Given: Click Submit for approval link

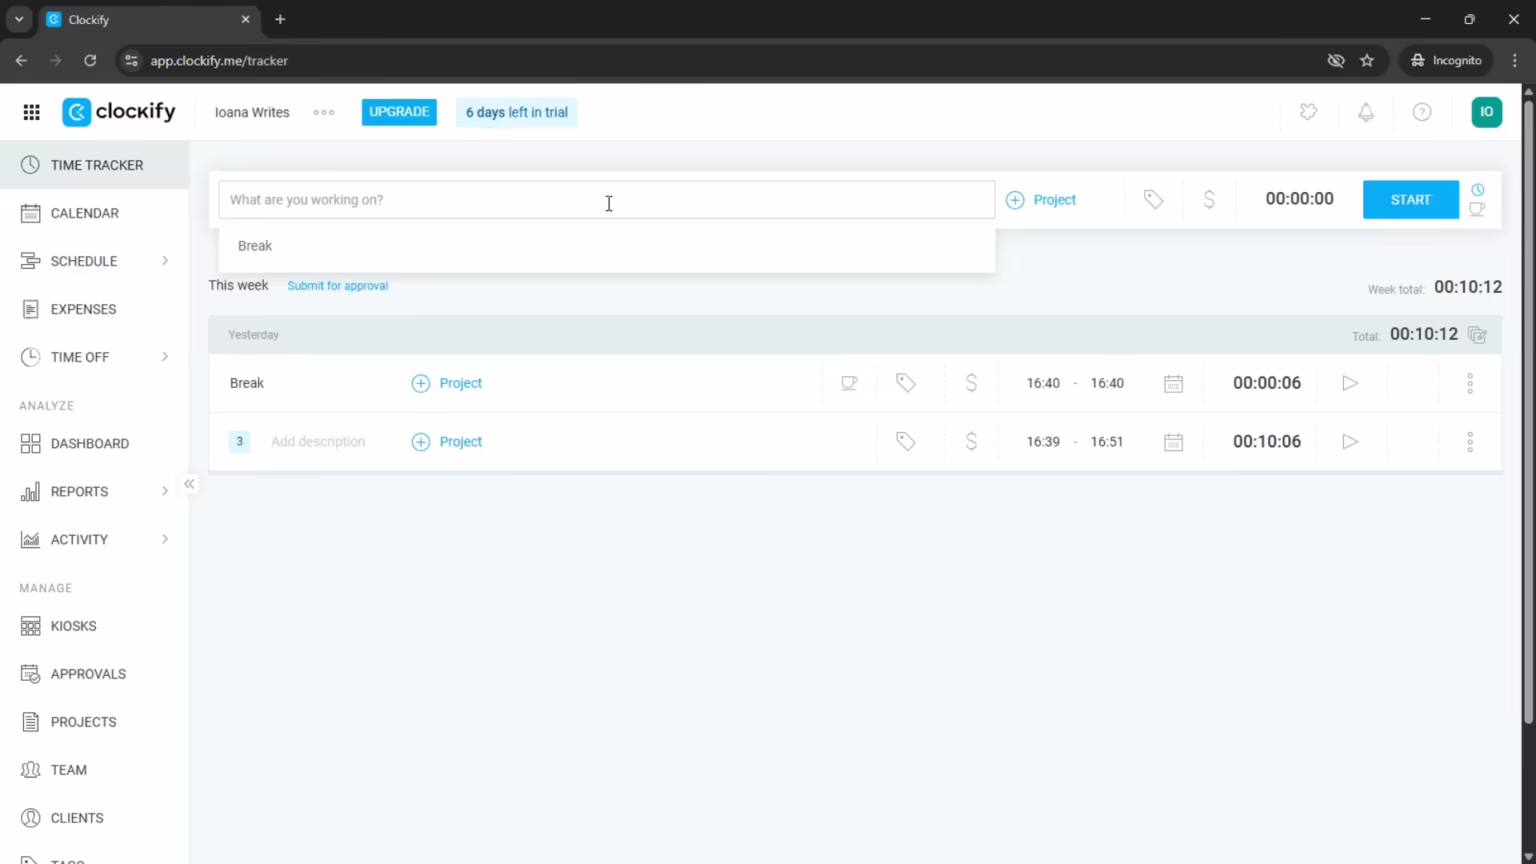Looking at the screenshot, I should pos(337,286).
